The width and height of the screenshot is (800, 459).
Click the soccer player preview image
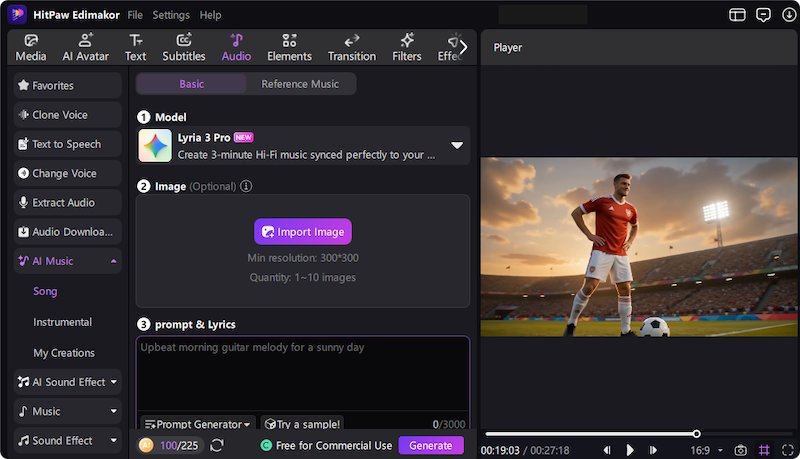pyautogui.click(x=639, y=247)
